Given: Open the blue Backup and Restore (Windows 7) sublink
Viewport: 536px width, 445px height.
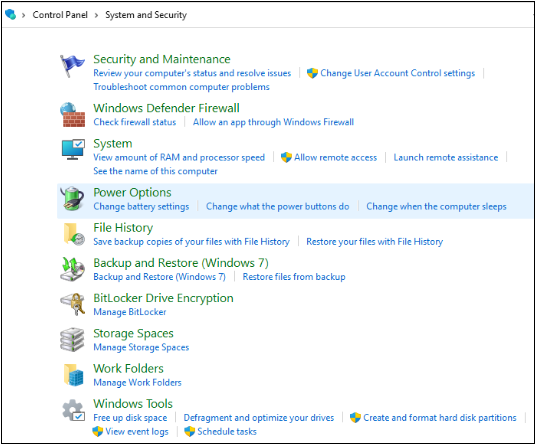Looking at the screenshot, I should point(159,277).
